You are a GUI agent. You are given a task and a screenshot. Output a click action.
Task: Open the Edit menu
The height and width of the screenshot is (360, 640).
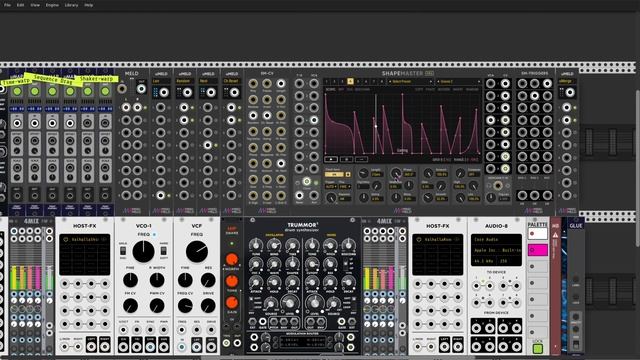tap(20, 5)
